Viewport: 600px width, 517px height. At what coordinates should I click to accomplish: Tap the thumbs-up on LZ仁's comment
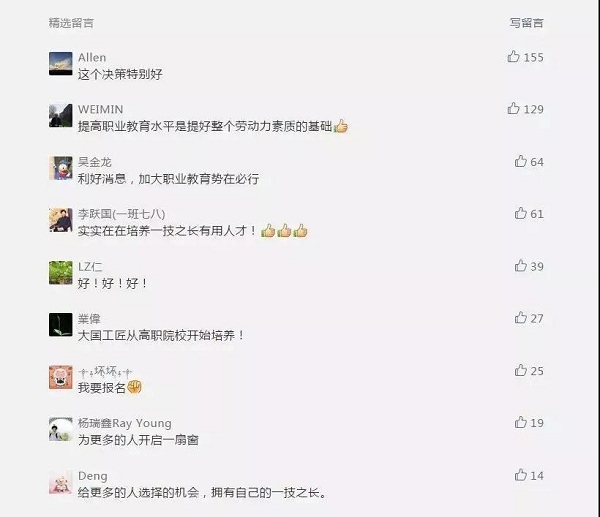point(520,266)
